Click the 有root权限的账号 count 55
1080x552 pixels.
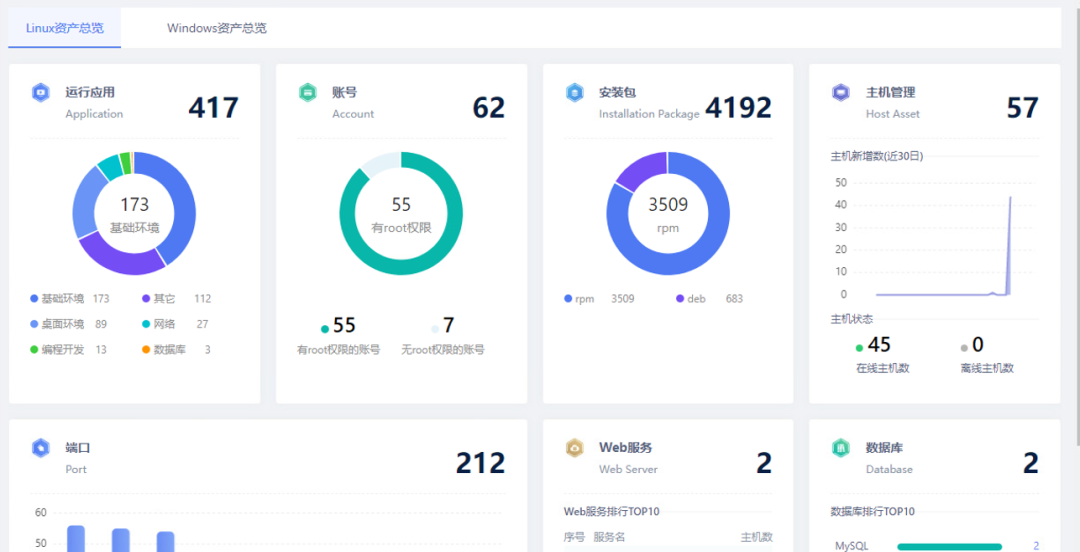(x=344, y=326)
